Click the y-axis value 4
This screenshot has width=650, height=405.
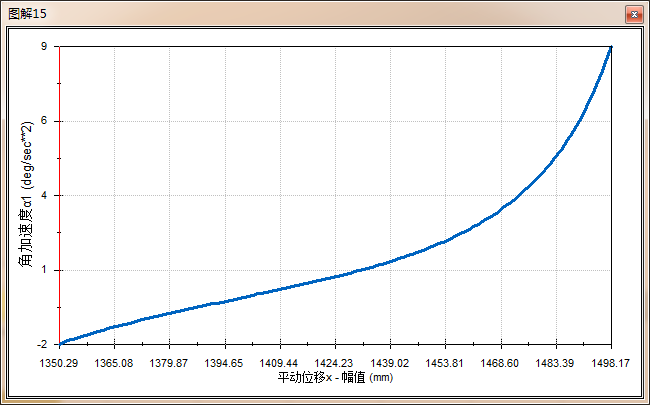click(44, 195)
